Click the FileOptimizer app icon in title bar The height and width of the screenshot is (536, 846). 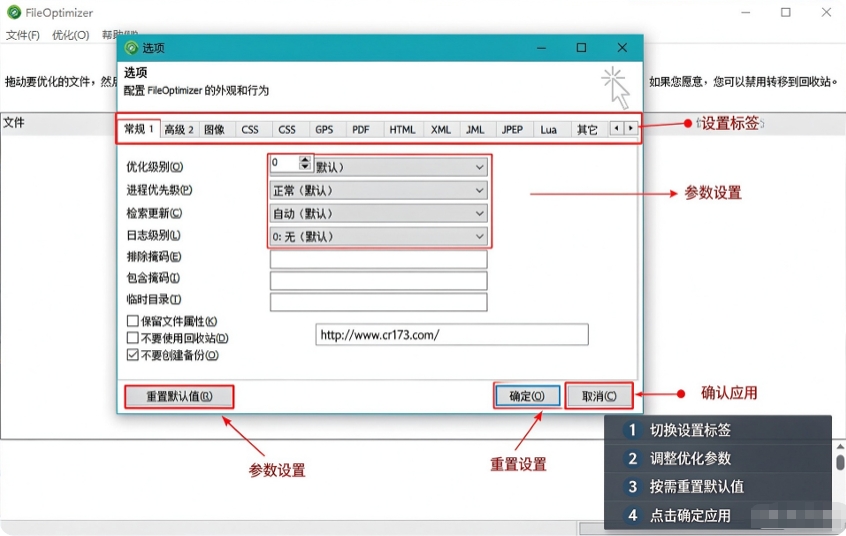[x=14, y=12]
